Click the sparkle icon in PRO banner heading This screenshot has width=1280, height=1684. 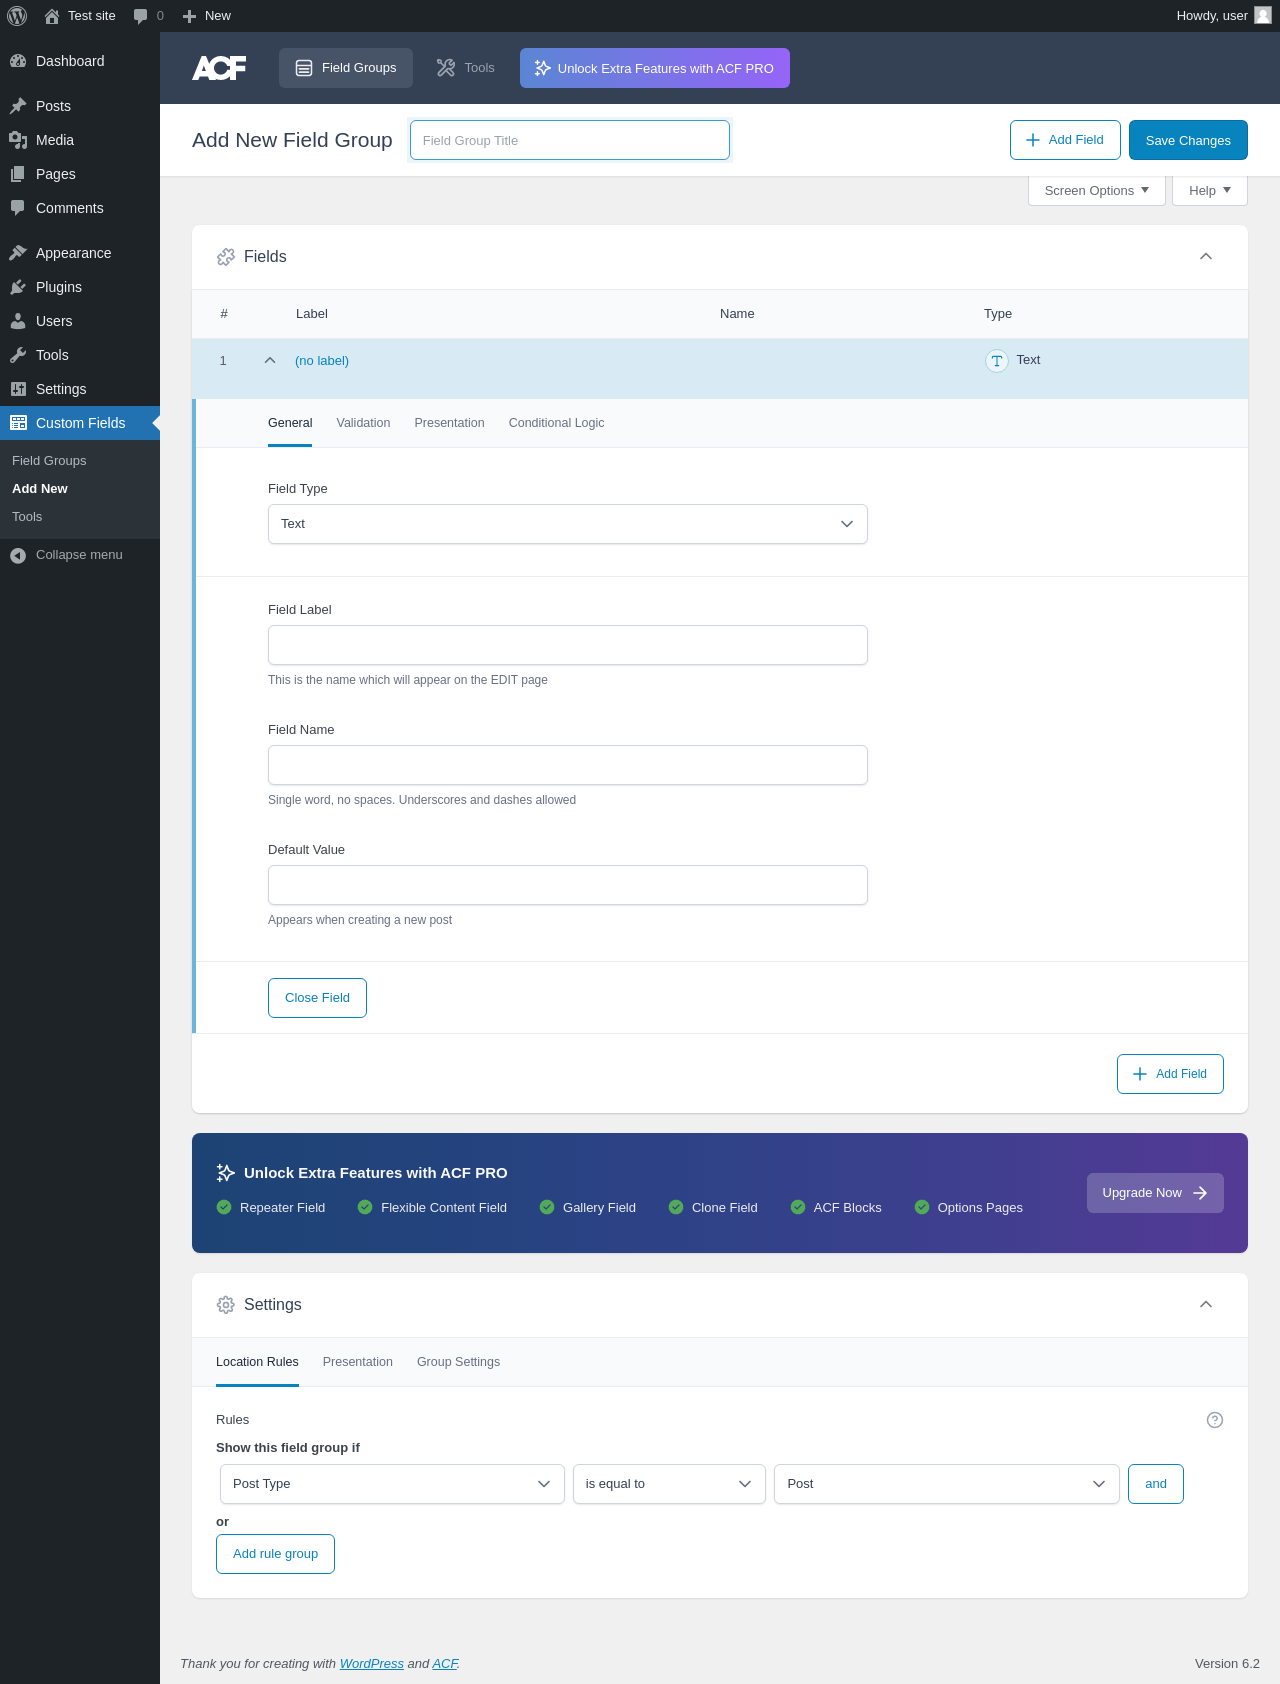pyautogui.click(x=226, y=1173)
